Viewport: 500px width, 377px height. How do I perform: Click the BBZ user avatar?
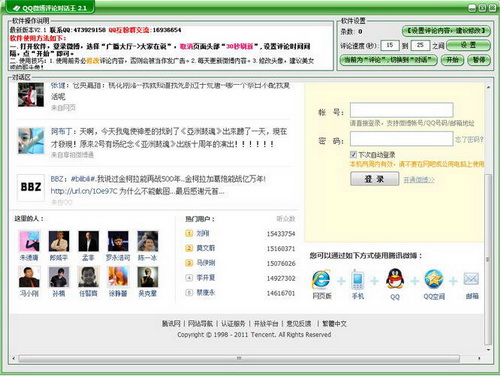[31, 187]
